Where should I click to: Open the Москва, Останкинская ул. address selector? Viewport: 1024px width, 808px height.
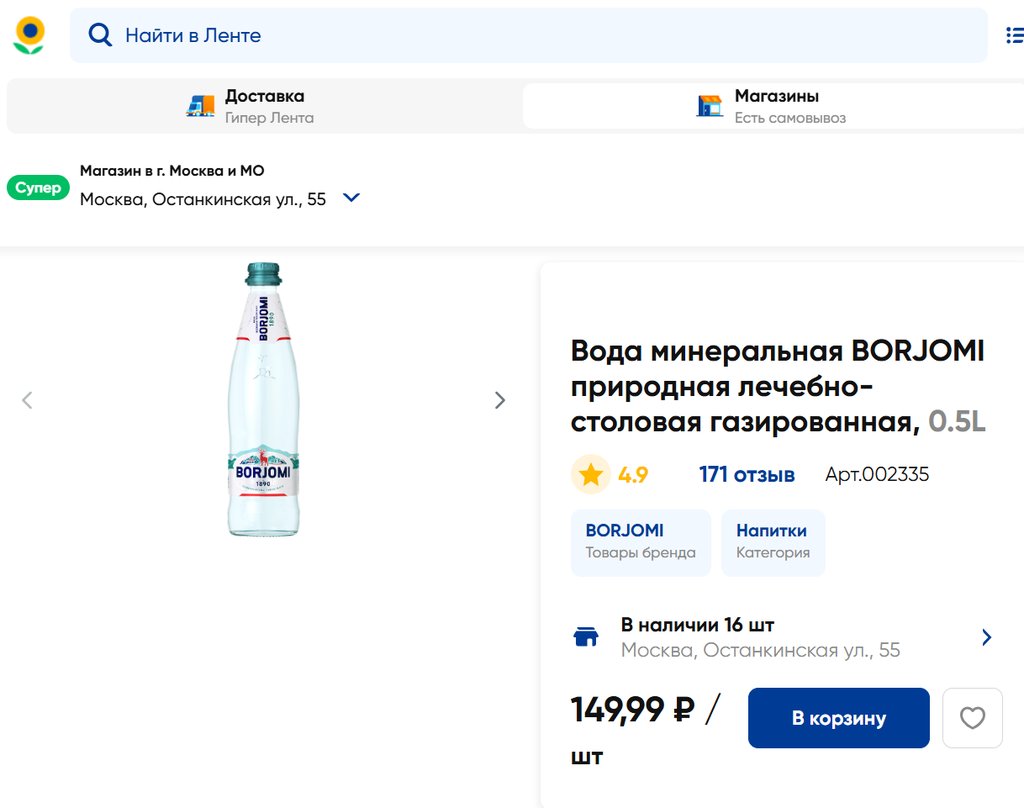click(203, 199)
